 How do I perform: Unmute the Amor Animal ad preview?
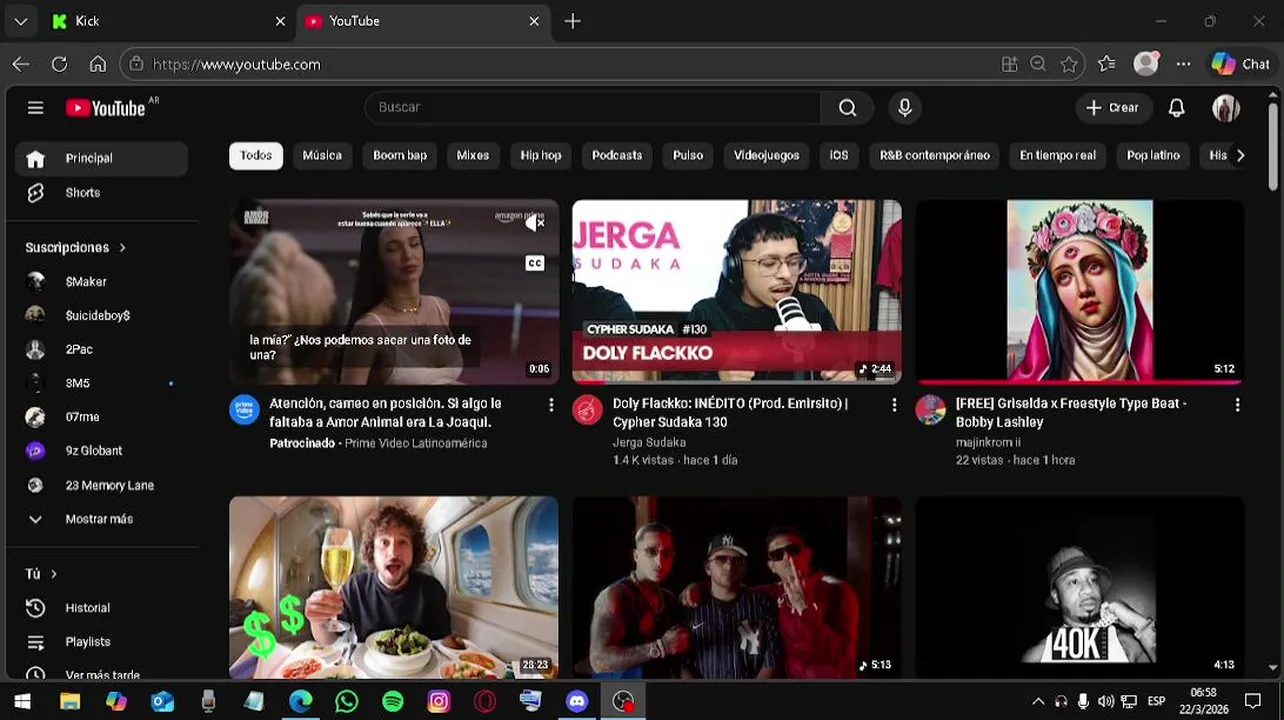pyautogui.click(x=535, y=223)
